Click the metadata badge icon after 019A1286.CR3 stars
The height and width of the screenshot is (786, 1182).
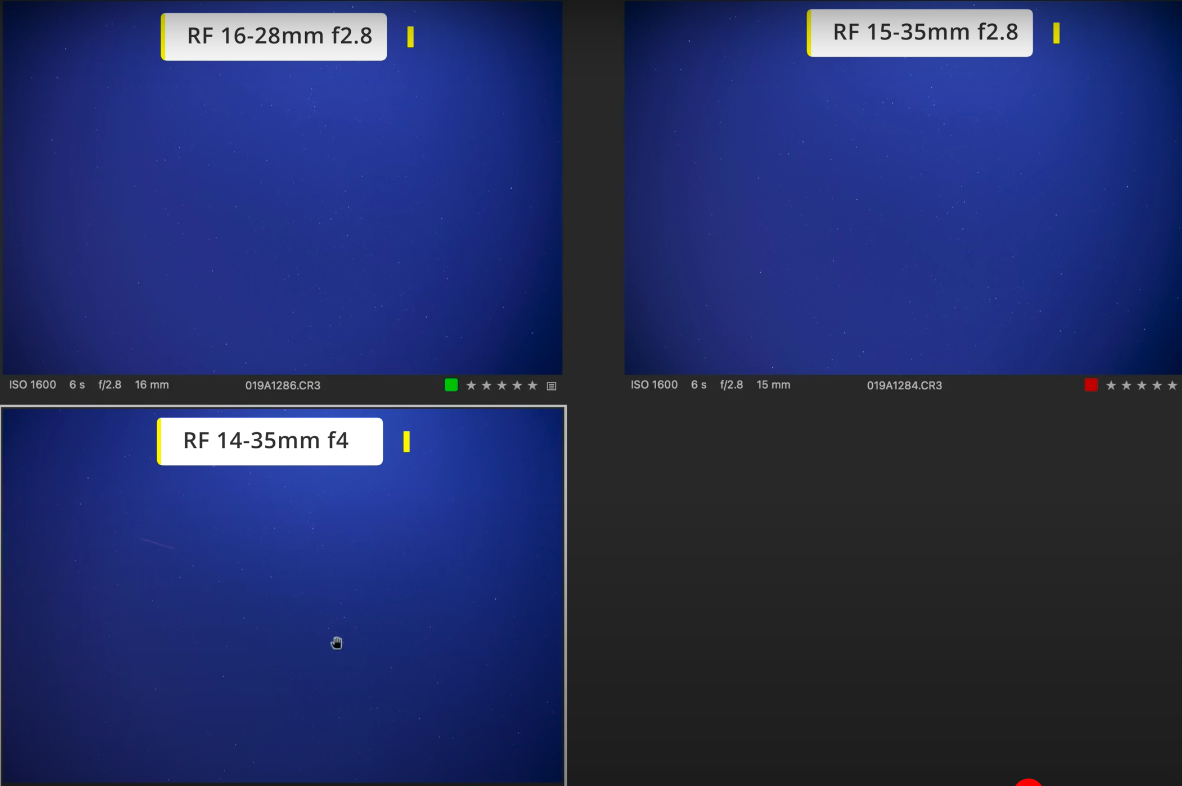(x=552, y=386)
